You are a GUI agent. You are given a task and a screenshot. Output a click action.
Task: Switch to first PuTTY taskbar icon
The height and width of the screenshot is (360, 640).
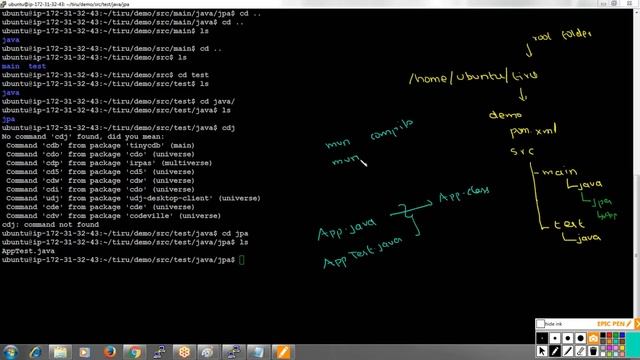(x=159, y=352)
